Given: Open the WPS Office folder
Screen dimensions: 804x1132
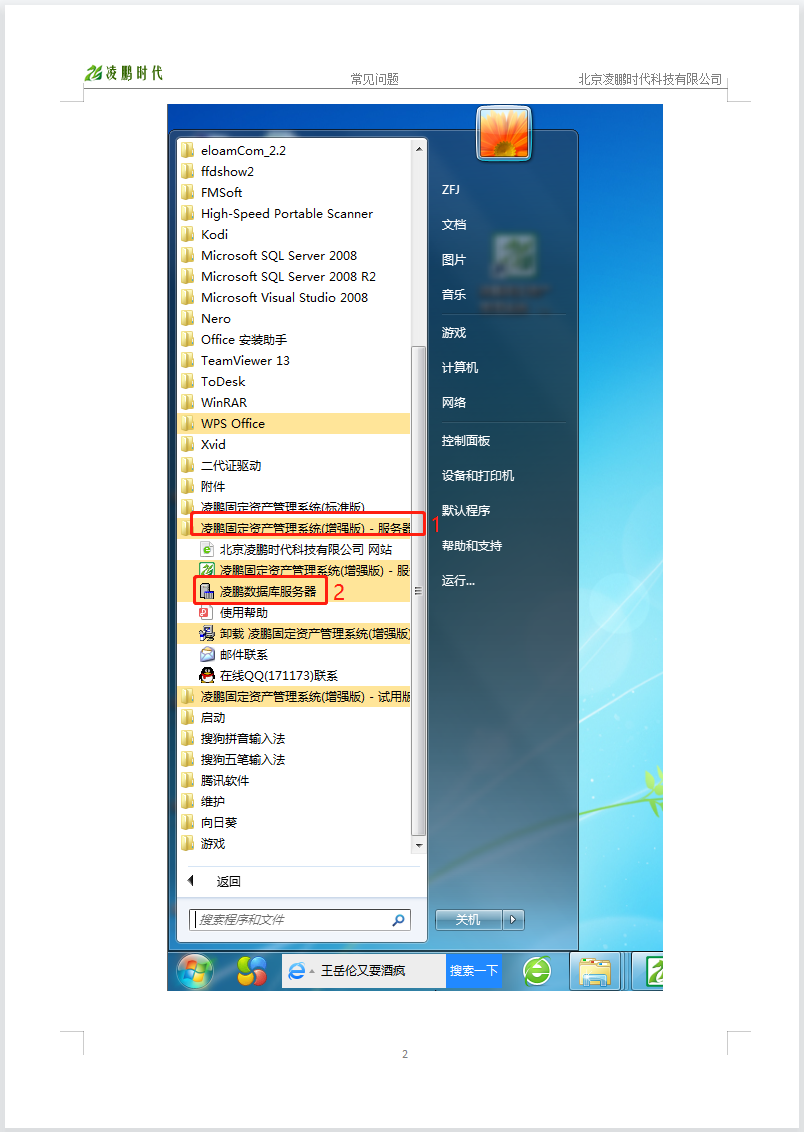Looking at the screenshot, I should click(294, 423).
